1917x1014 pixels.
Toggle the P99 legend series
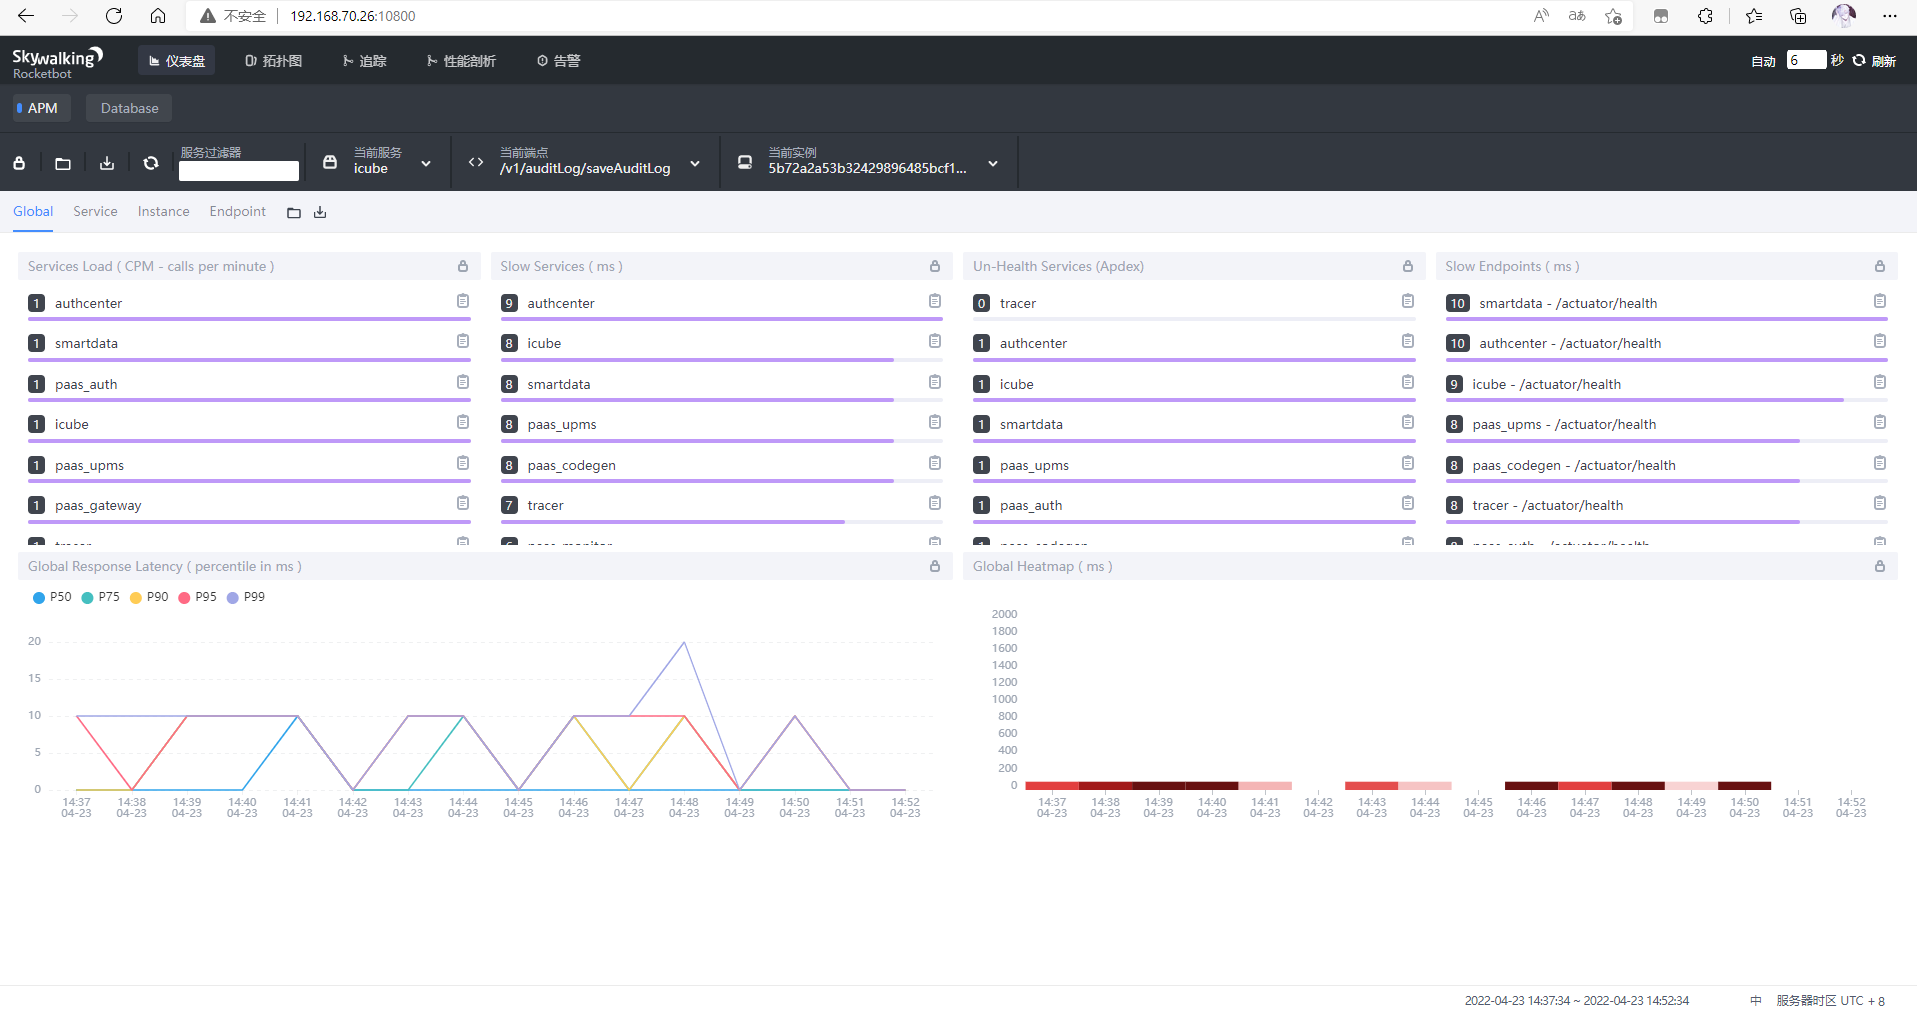point(246,597)
